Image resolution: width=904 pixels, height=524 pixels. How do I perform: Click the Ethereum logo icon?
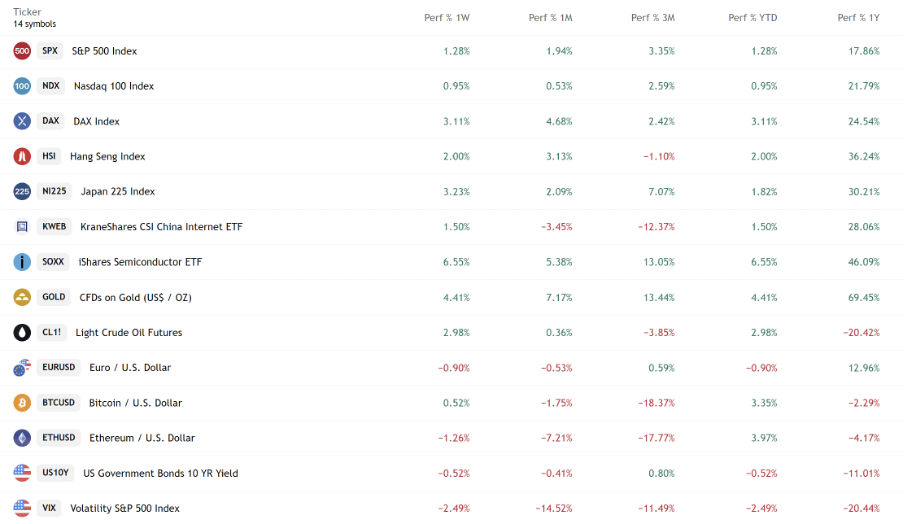tap(22, 438)
